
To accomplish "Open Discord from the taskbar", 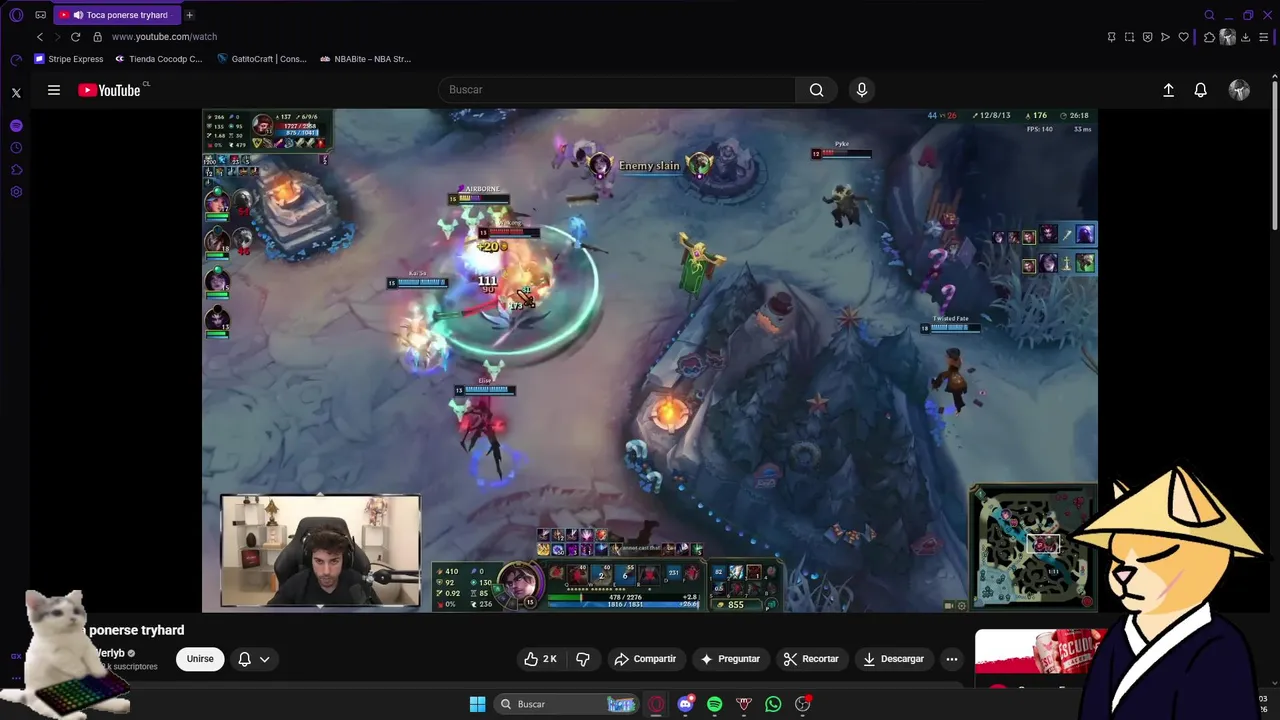I will [x=685, y=704].
